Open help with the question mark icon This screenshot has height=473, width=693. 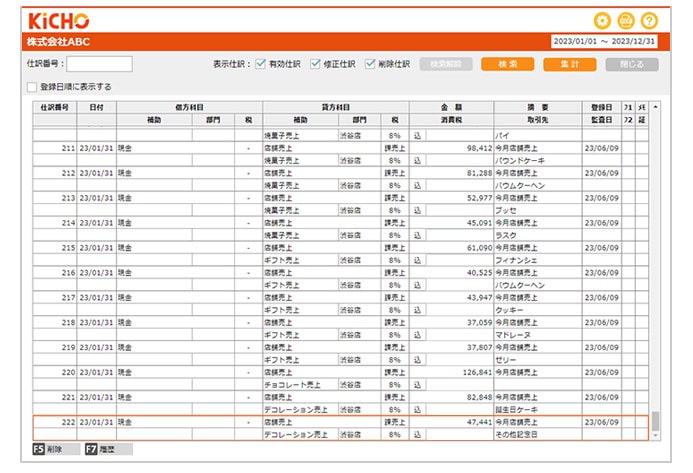[x=650, y=20]
